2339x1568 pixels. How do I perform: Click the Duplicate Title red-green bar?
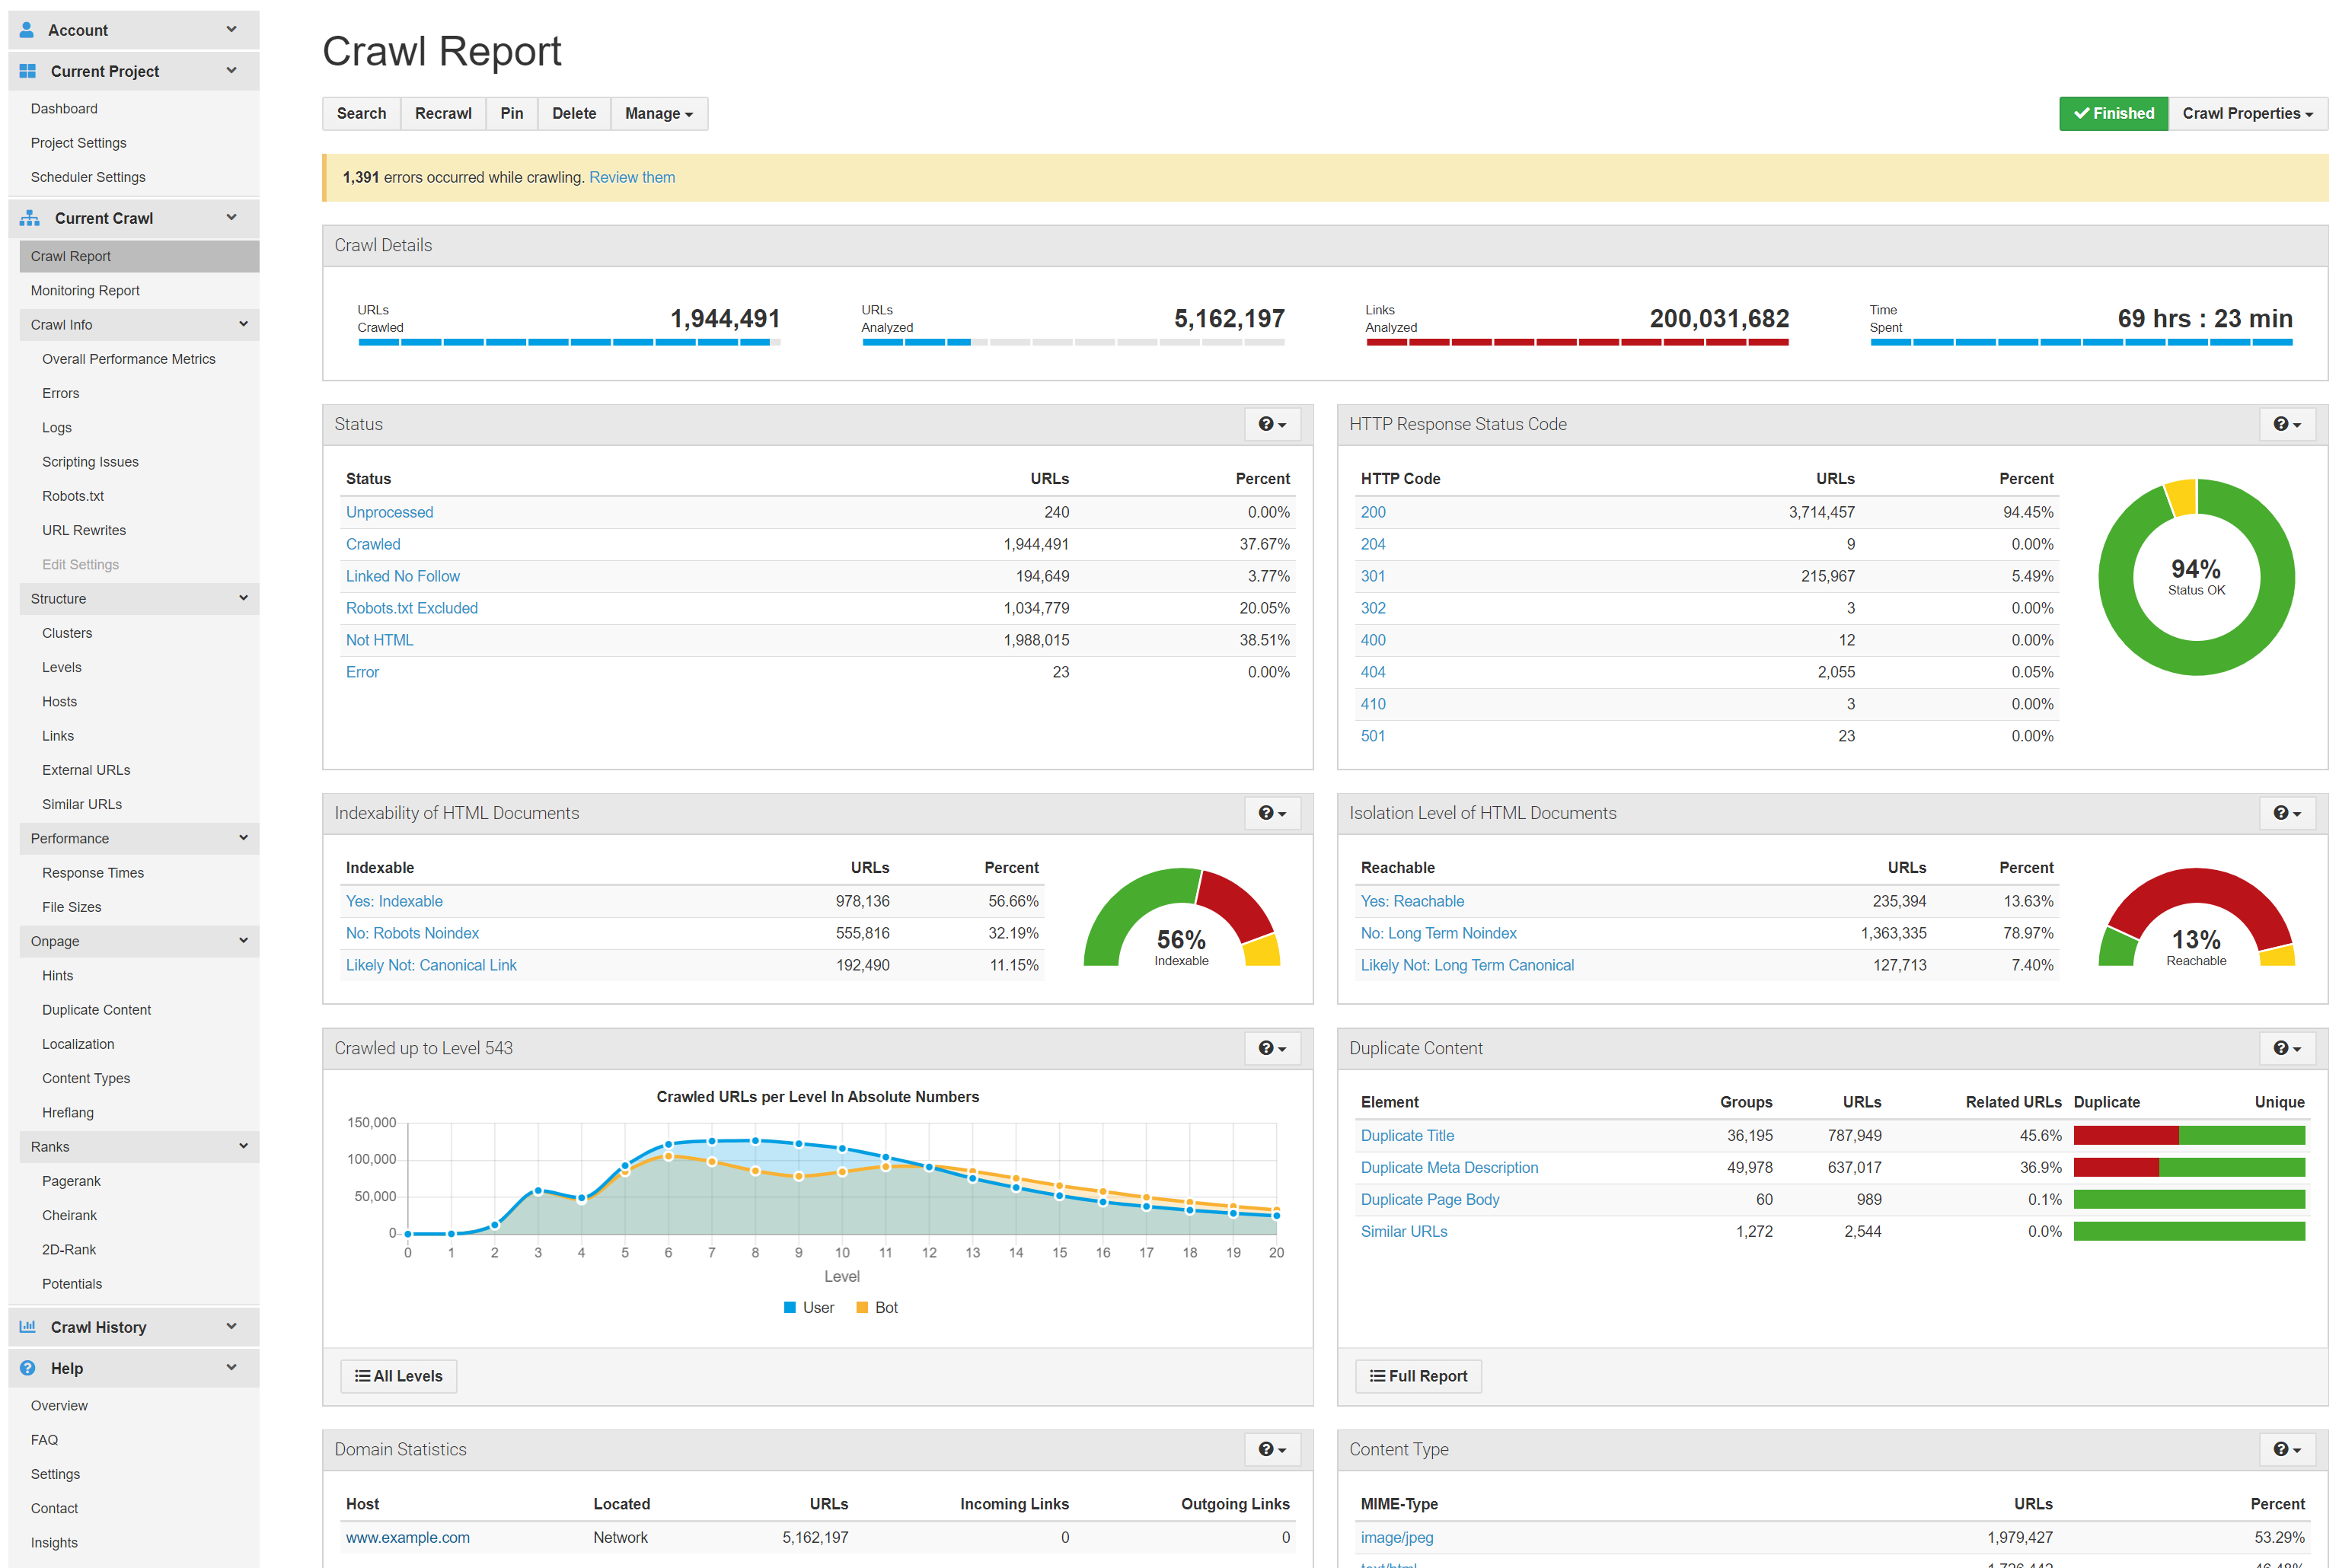(x=2188, y=1135)
